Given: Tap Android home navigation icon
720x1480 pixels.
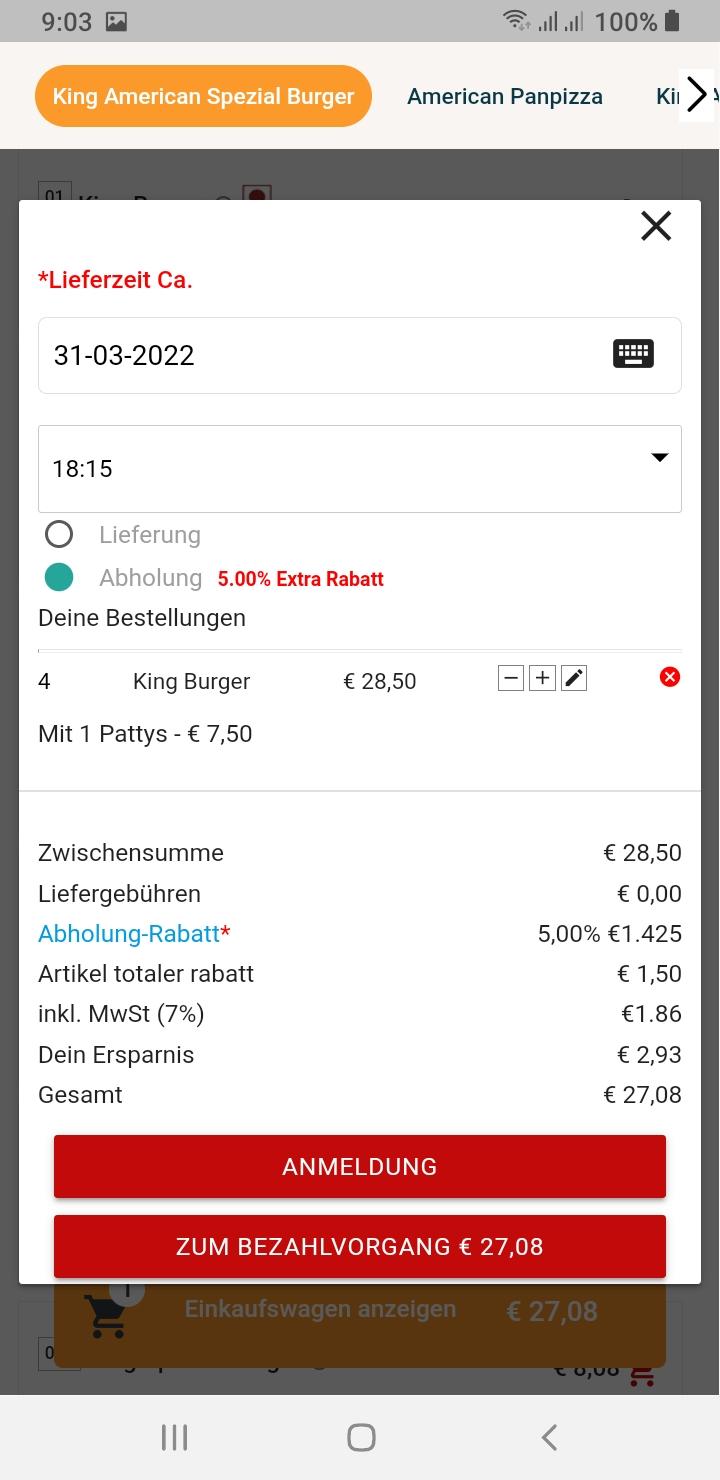Looking at the screenshot, I should 361,1437.
